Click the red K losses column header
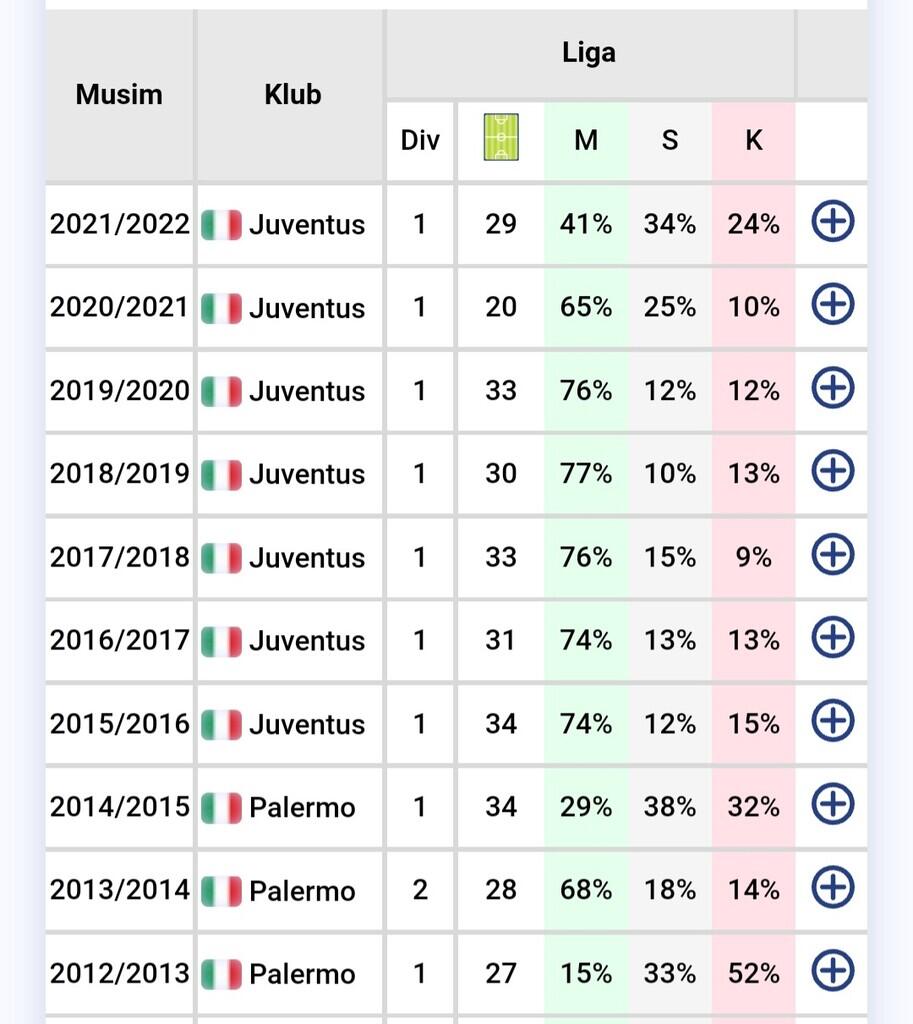The image size is (913, 1024). [x=754, y=140]
